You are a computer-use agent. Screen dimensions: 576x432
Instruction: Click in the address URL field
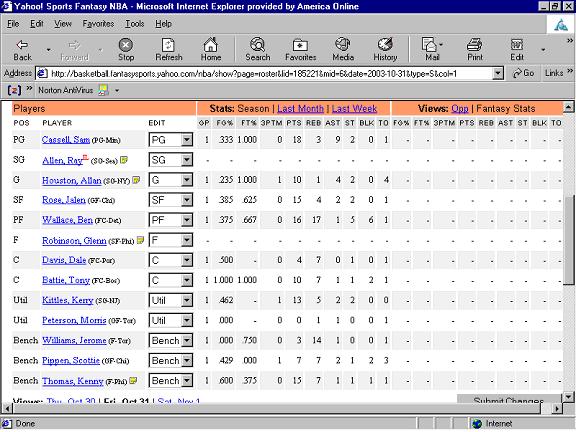tap(270, 73)
